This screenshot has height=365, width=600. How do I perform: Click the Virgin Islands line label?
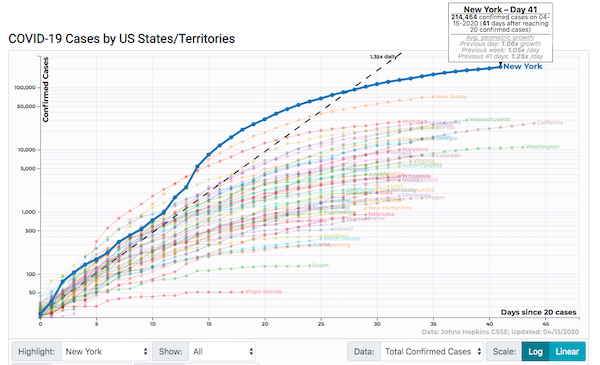click(x=263, y=292)
